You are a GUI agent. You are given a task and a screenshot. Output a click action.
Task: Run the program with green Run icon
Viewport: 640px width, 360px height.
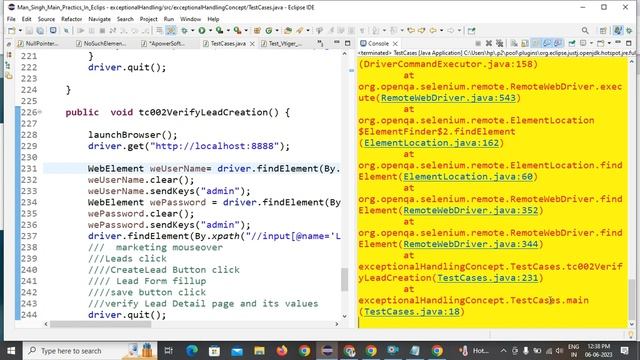(x=202, y=31)
